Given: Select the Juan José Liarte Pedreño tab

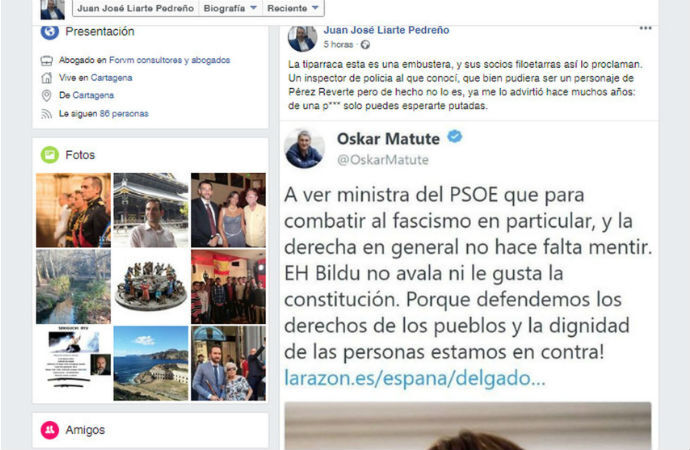Looking at the screenshot, I should click(136, 8).
